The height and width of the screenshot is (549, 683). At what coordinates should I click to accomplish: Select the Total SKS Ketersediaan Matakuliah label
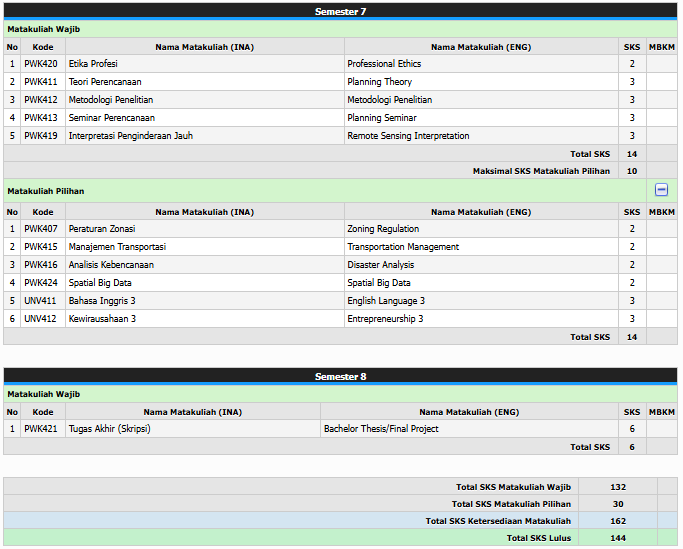pos(498,521)
